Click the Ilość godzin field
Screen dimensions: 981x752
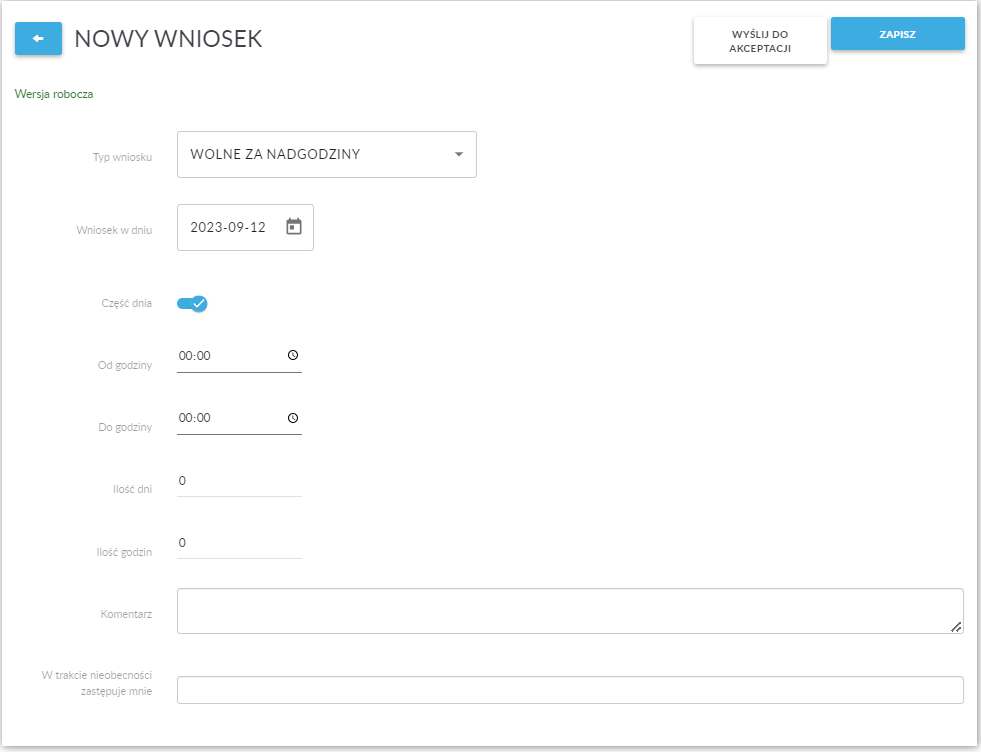(x=239, y=543)
